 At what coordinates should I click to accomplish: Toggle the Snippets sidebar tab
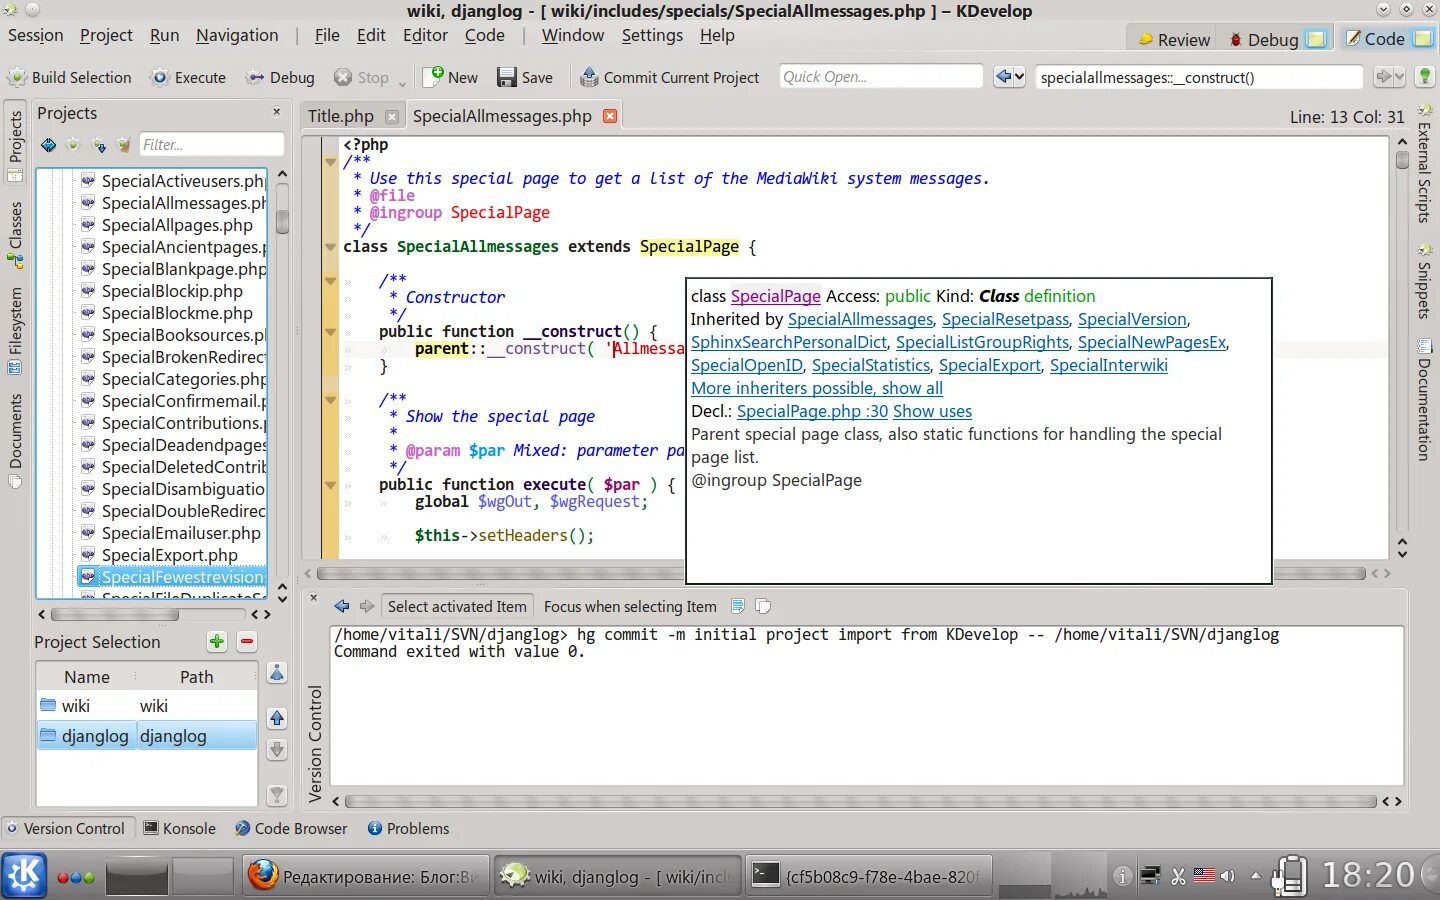(x=1424, y=281)
